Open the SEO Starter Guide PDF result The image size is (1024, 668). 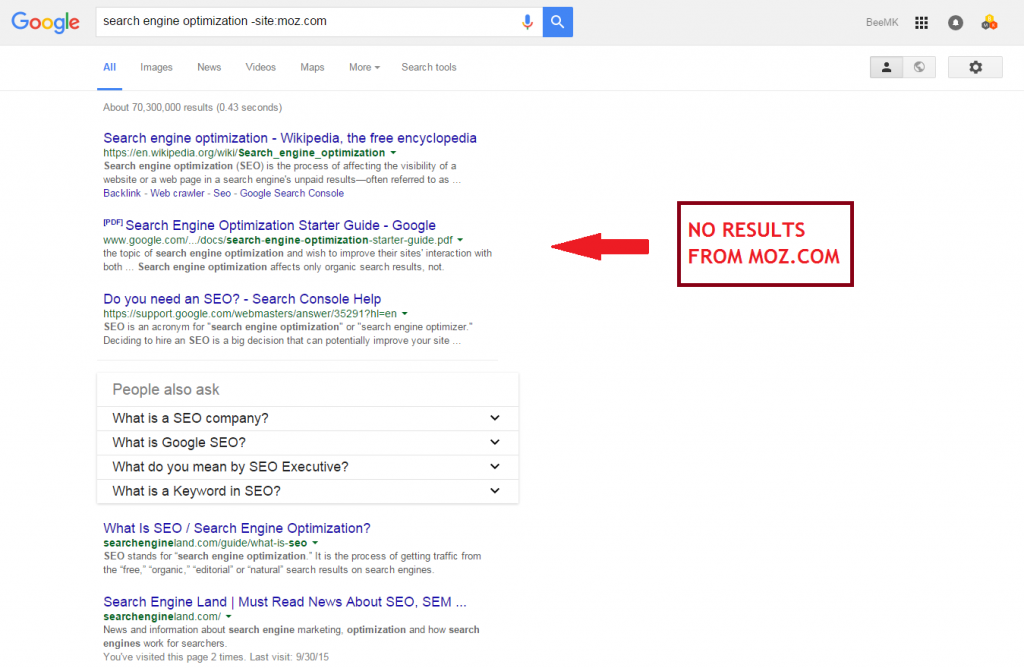(x=280, y=225)
